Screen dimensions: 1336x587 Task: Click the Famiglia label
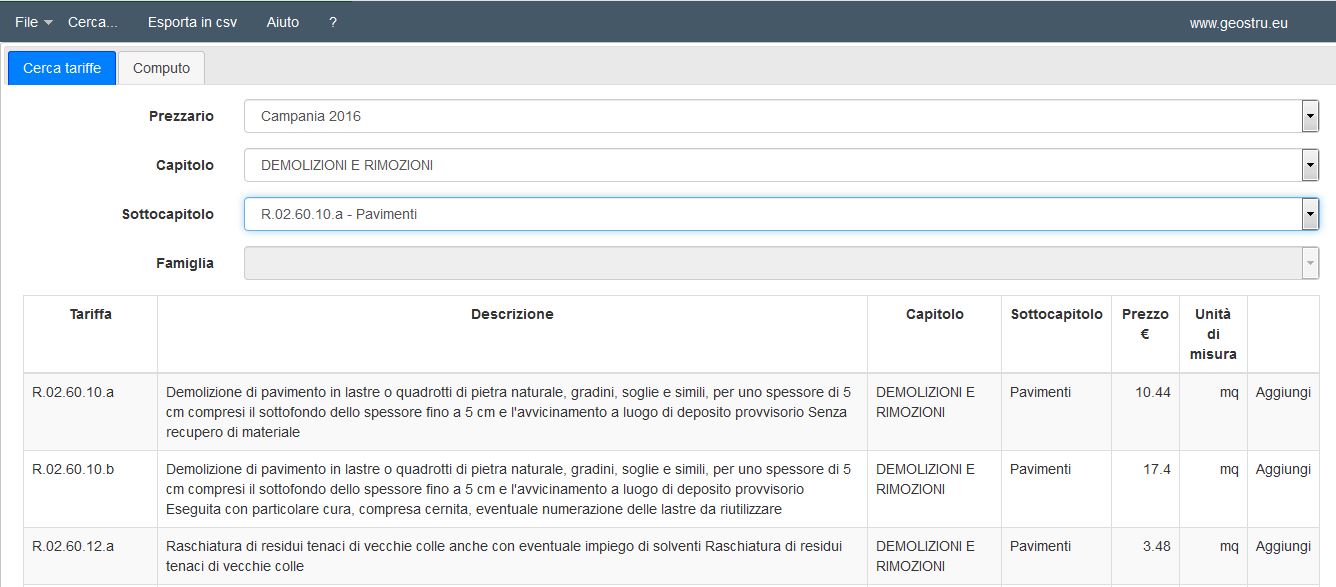(185, 263)
